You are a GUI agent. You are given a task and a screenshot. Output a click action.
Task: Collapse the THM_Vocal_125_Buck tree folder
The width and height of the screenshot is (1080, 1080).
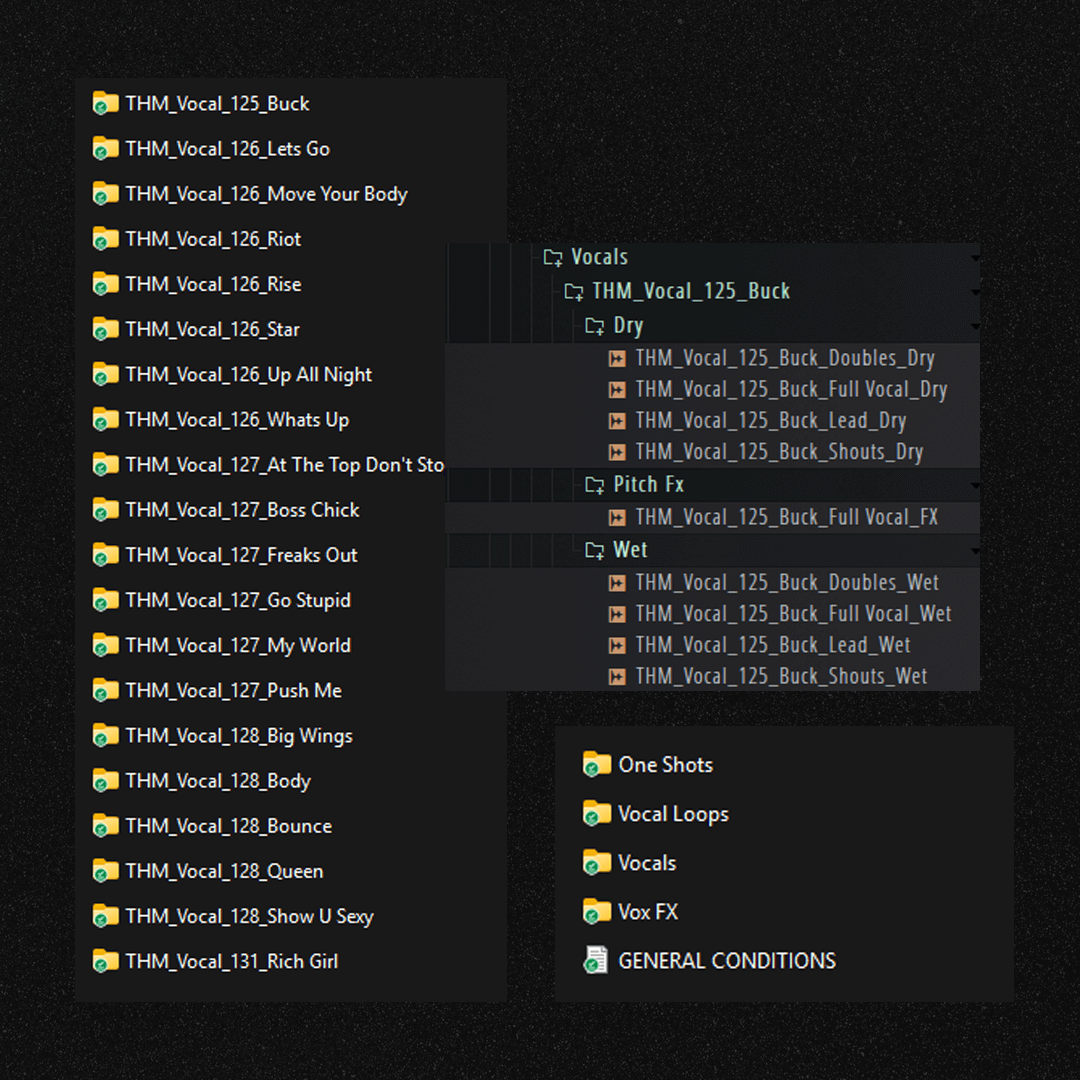coord(574,292)
